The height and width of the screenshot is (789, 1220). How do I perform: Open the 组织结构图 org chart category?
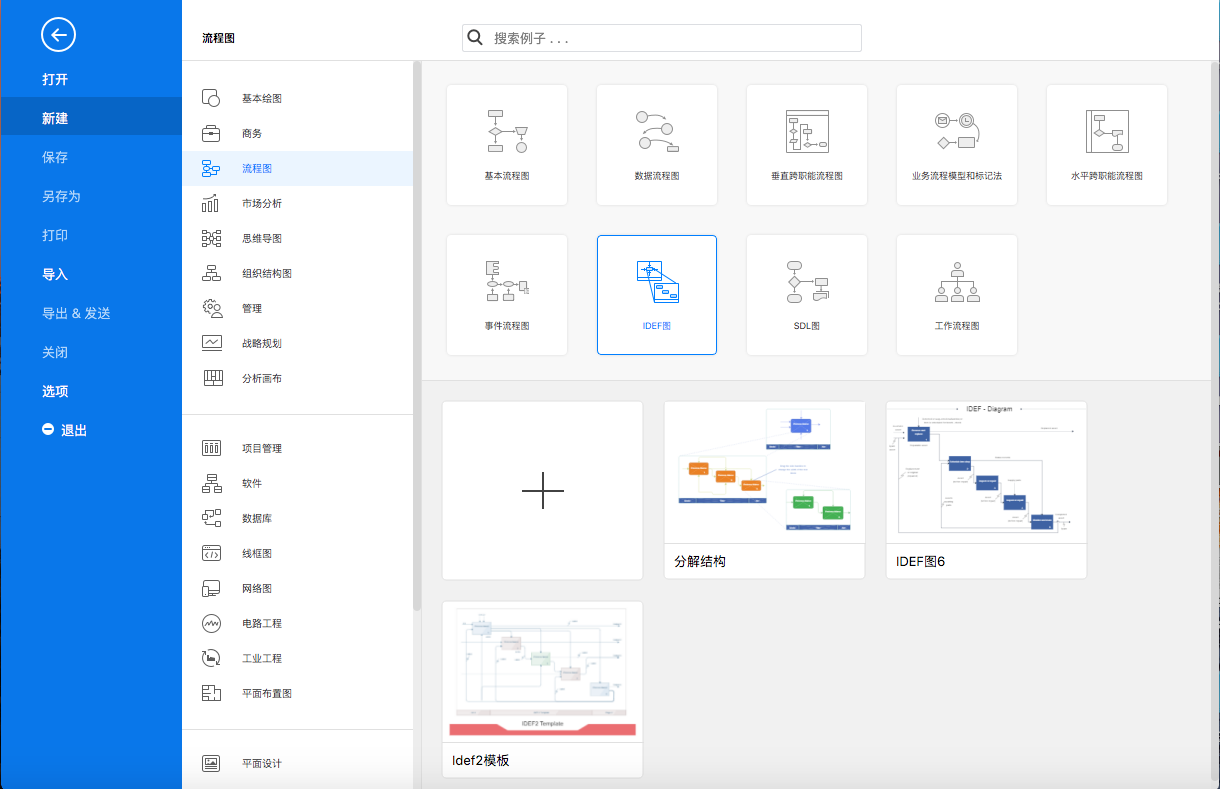(x=266, y=273)
